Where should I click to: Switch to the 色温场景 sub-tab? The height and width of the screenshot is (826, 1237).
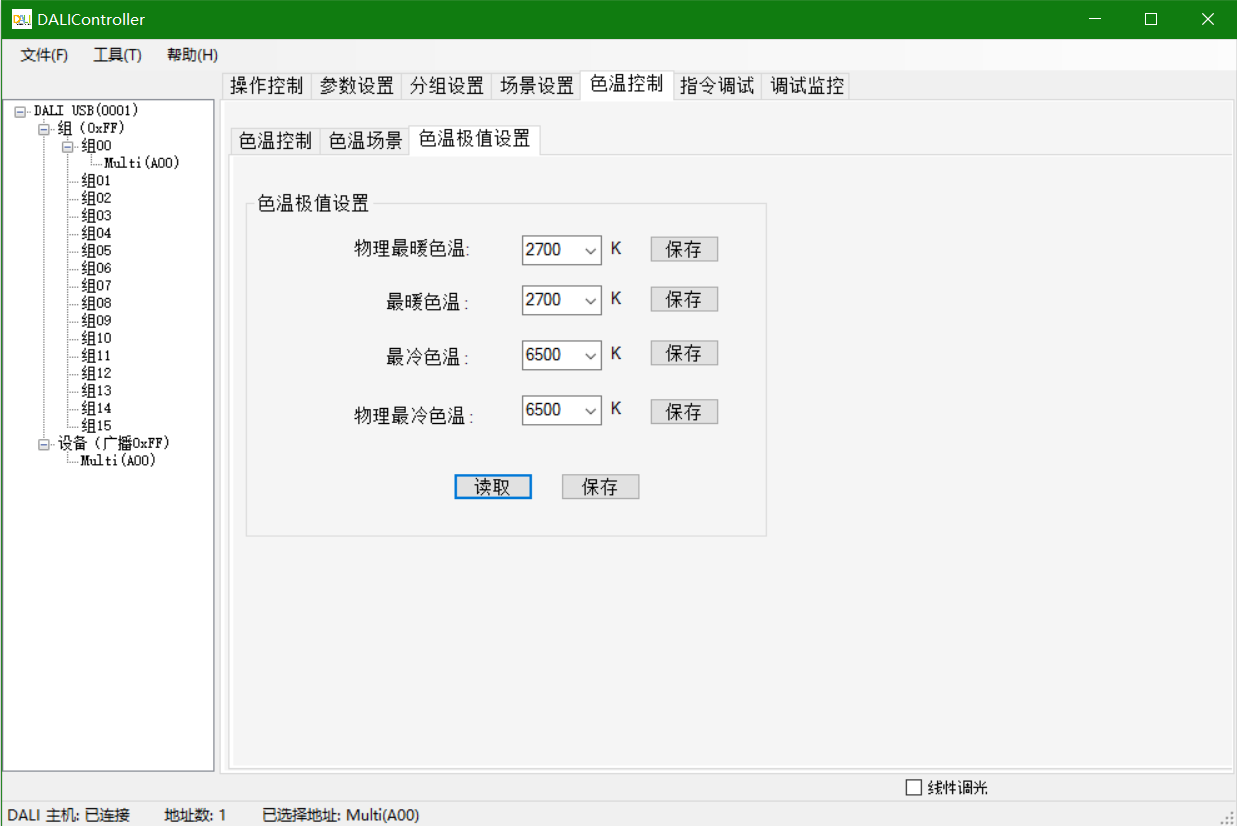coord(365,141)
